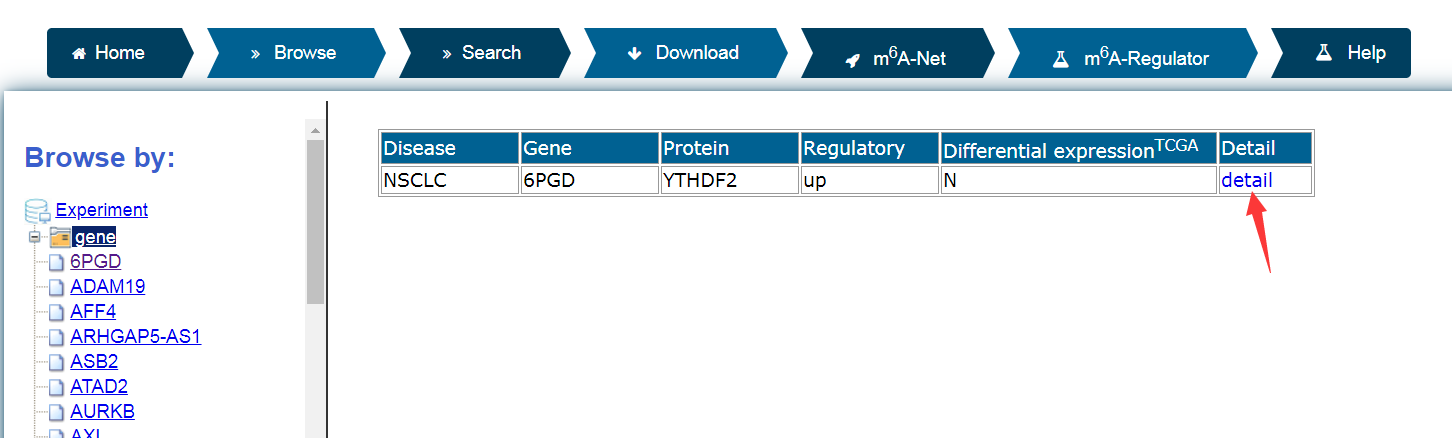Click the Home house icon
The height and width of the screenshot is (438, 1452).
tap(79, 54)
